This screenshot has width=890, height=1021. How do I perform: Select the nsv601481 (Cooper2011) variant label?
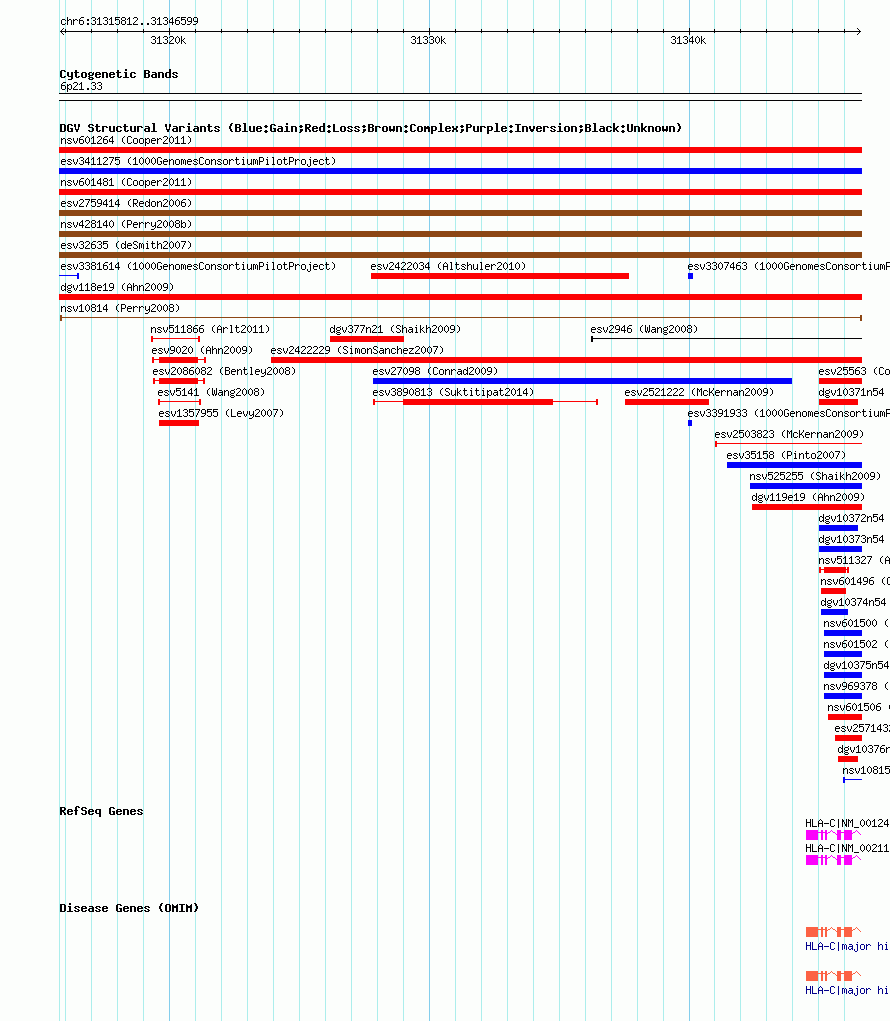point(126,182)
